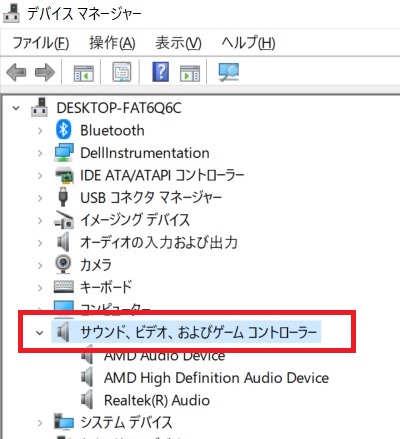The image size is (400, 439).
Task: Open the ヘルプ(H) menu
Action: tap(248, 43)
